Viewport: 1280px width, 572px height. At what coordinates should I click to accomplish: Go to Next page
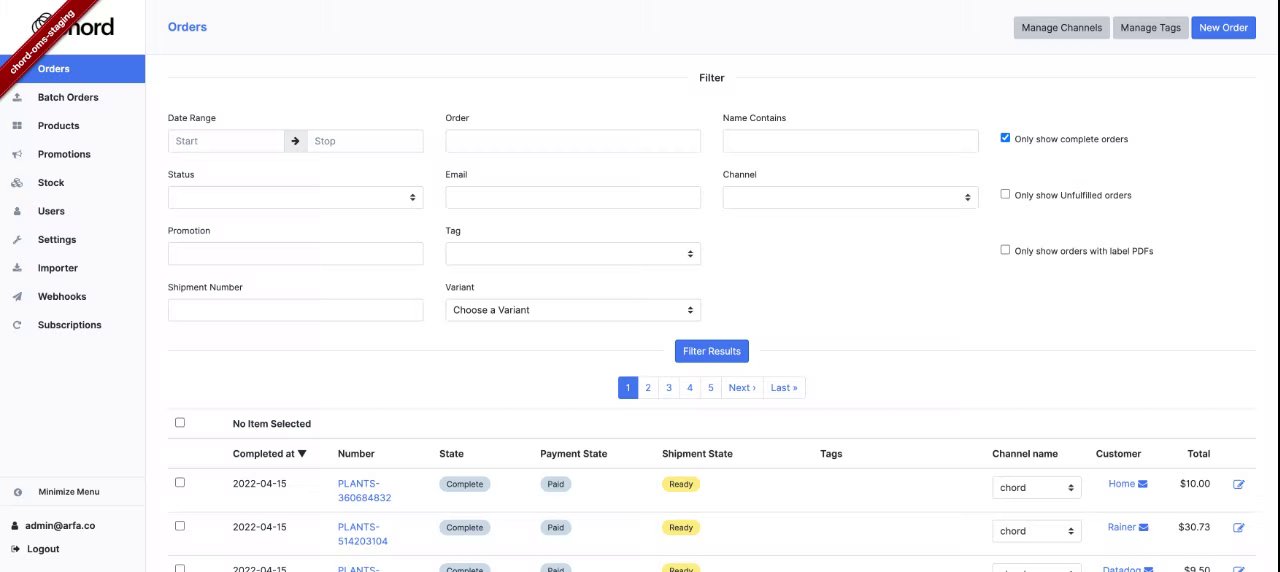tap(742, 388)
